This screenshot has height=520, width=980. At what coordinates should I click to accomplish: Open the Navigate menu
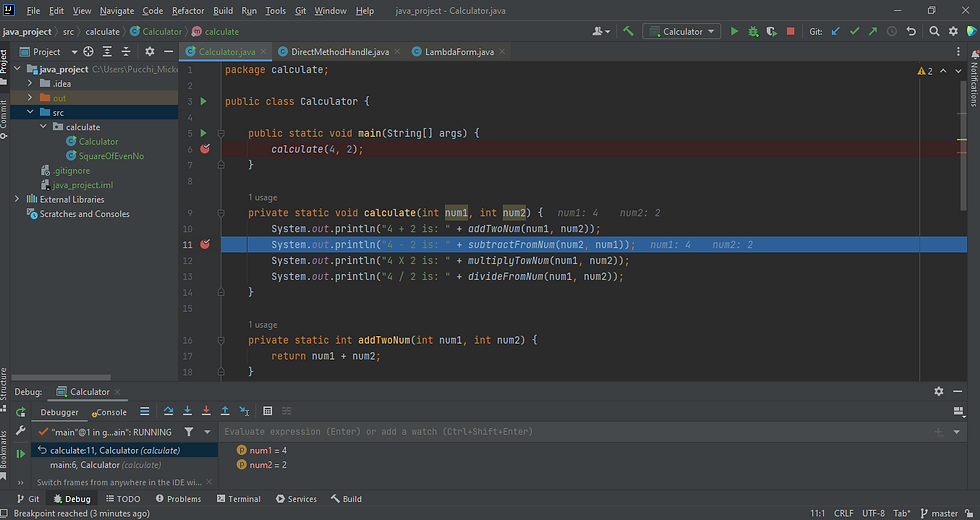click(117, 11)
